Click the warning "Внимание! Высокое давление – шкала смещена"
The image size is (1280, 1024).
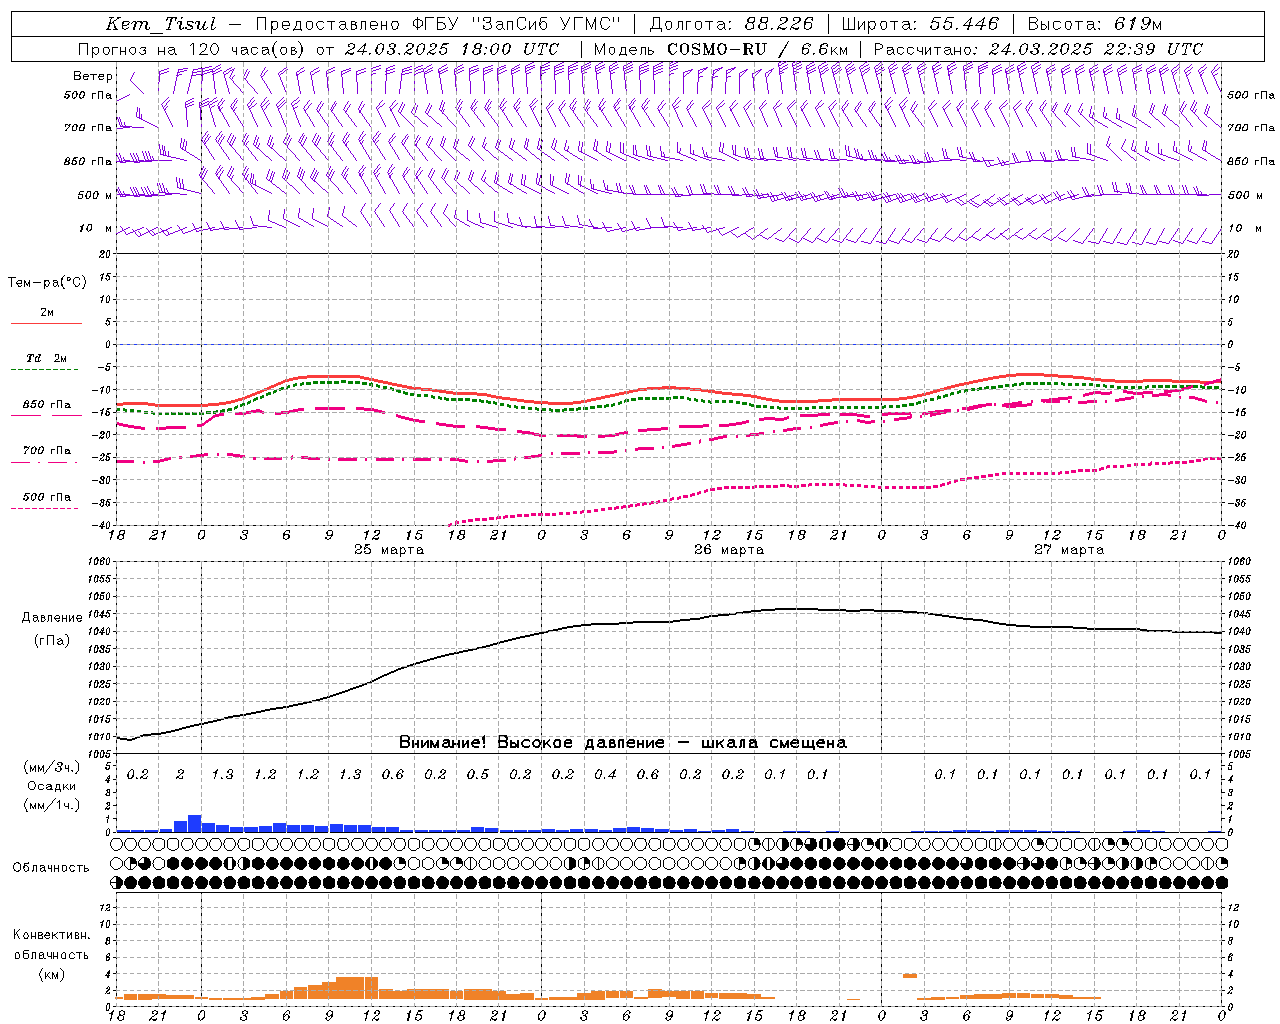(x=623, y=743)
